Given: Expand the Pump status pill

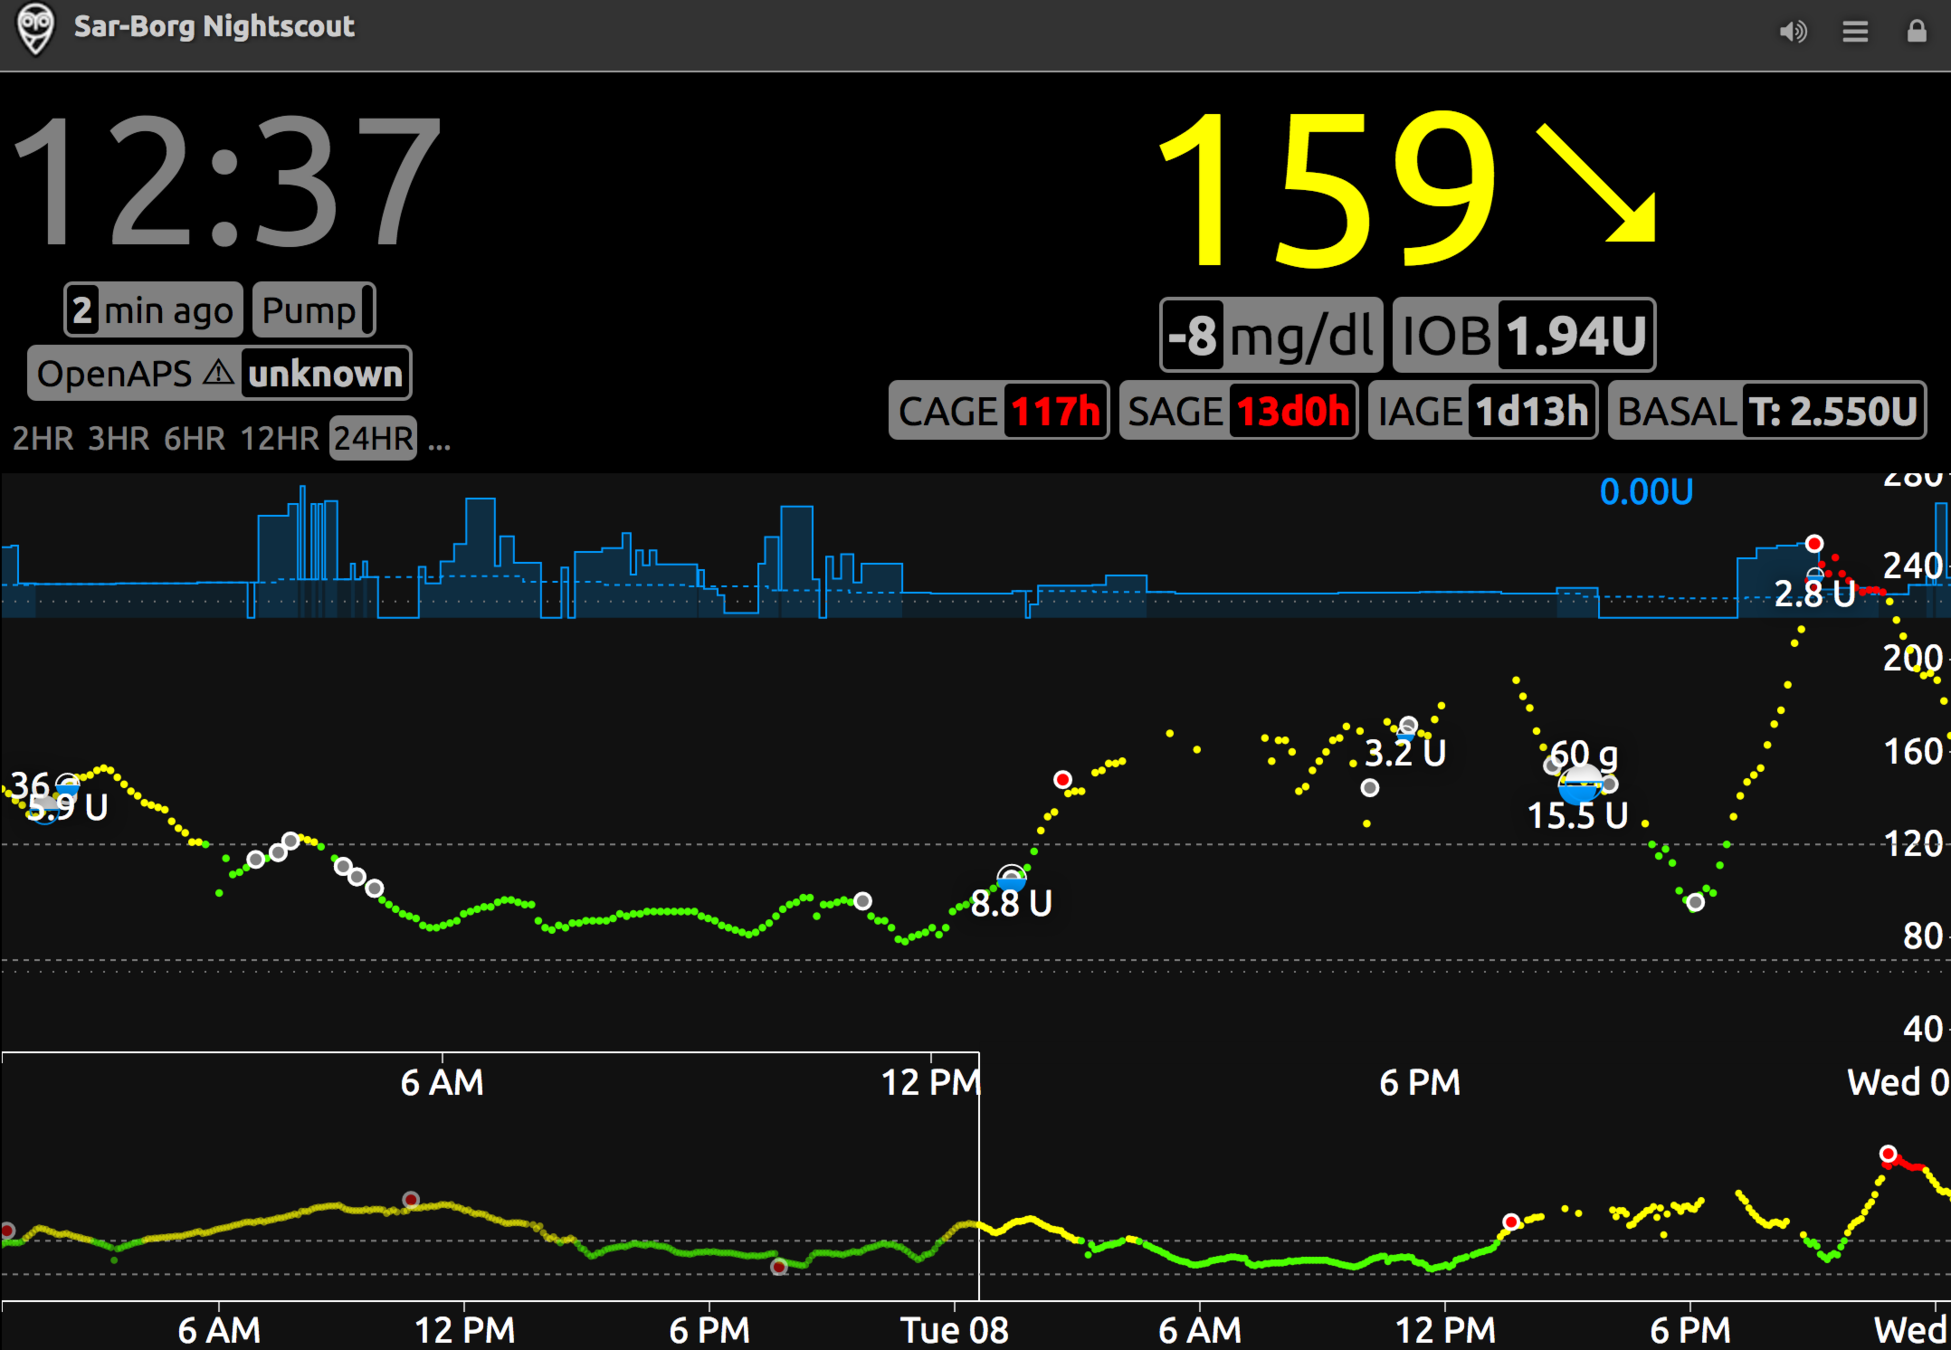Looking at the screenshot, I should point(313,311).
